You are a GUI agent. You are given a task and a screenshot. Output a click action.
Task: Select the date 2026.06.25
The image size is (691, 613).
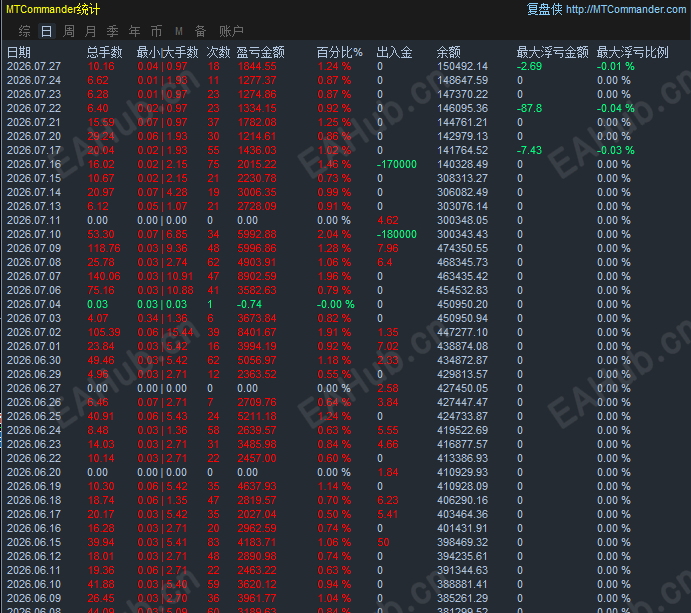tap(34, 416)
